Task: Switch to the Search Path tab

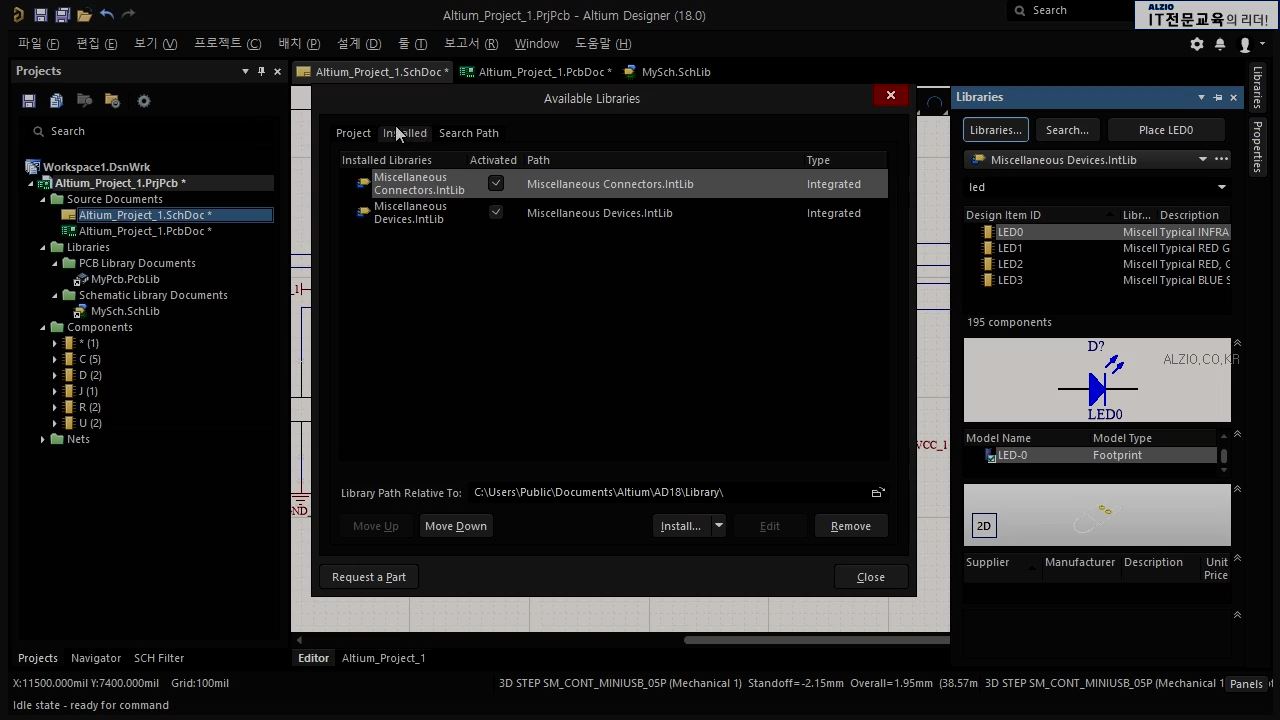Action: (x=468, y=133)
